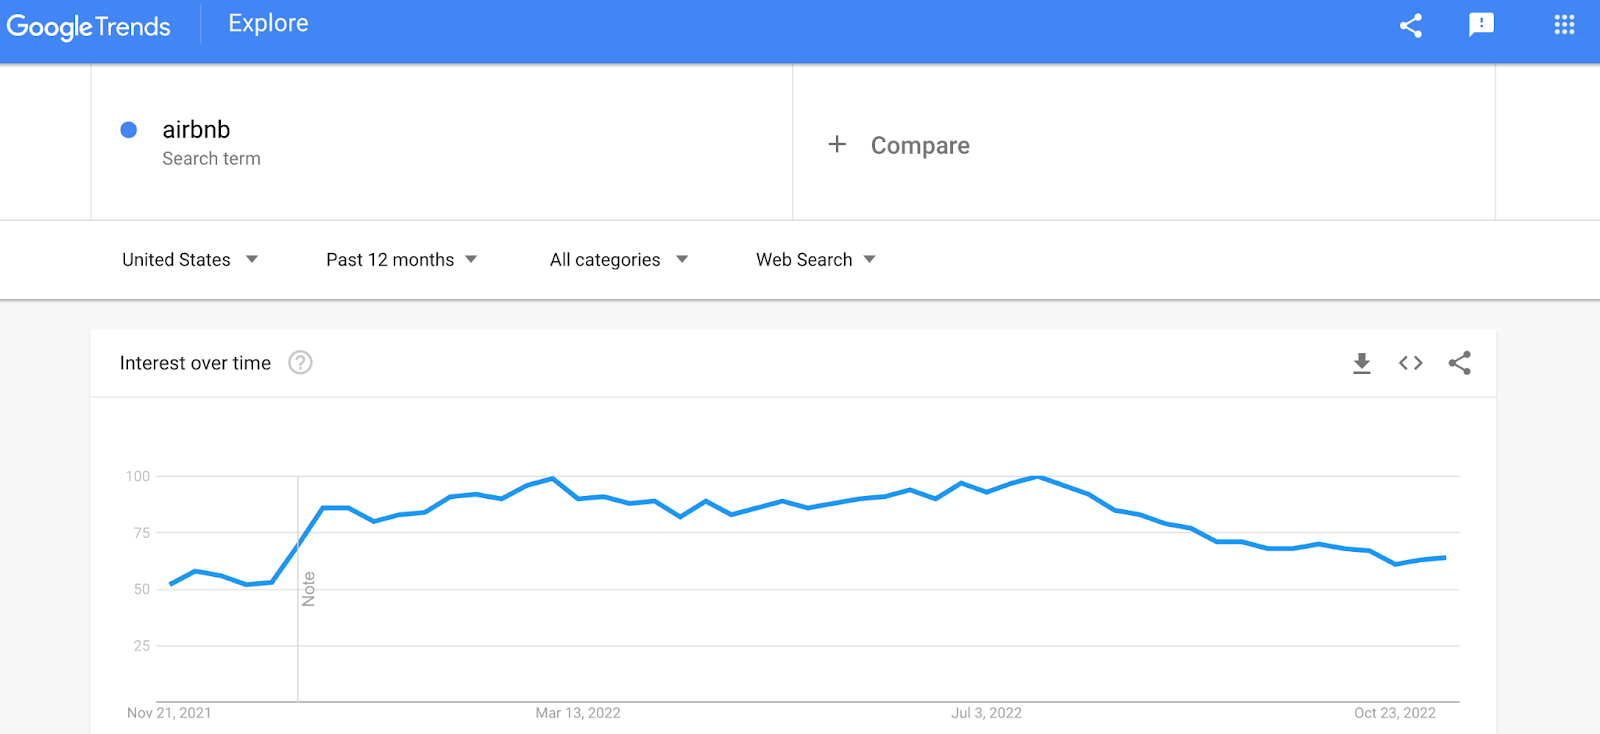The width and height of the screenshot is (1600, 734).
Task: Open the United States region dropdown
Action: pos(190,260)
